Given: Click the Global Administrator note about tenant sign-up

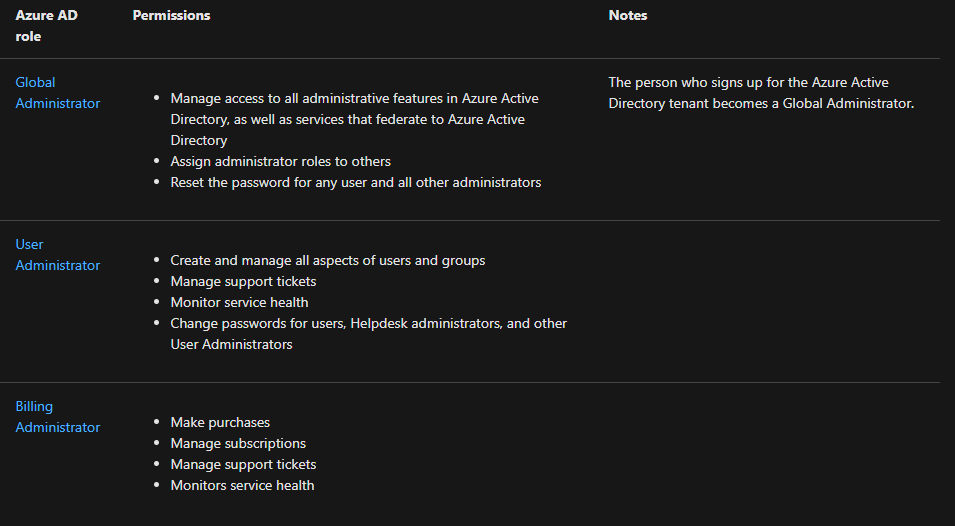Looking at the screenshot, I should pyautogui.click(x=761, y=93).
